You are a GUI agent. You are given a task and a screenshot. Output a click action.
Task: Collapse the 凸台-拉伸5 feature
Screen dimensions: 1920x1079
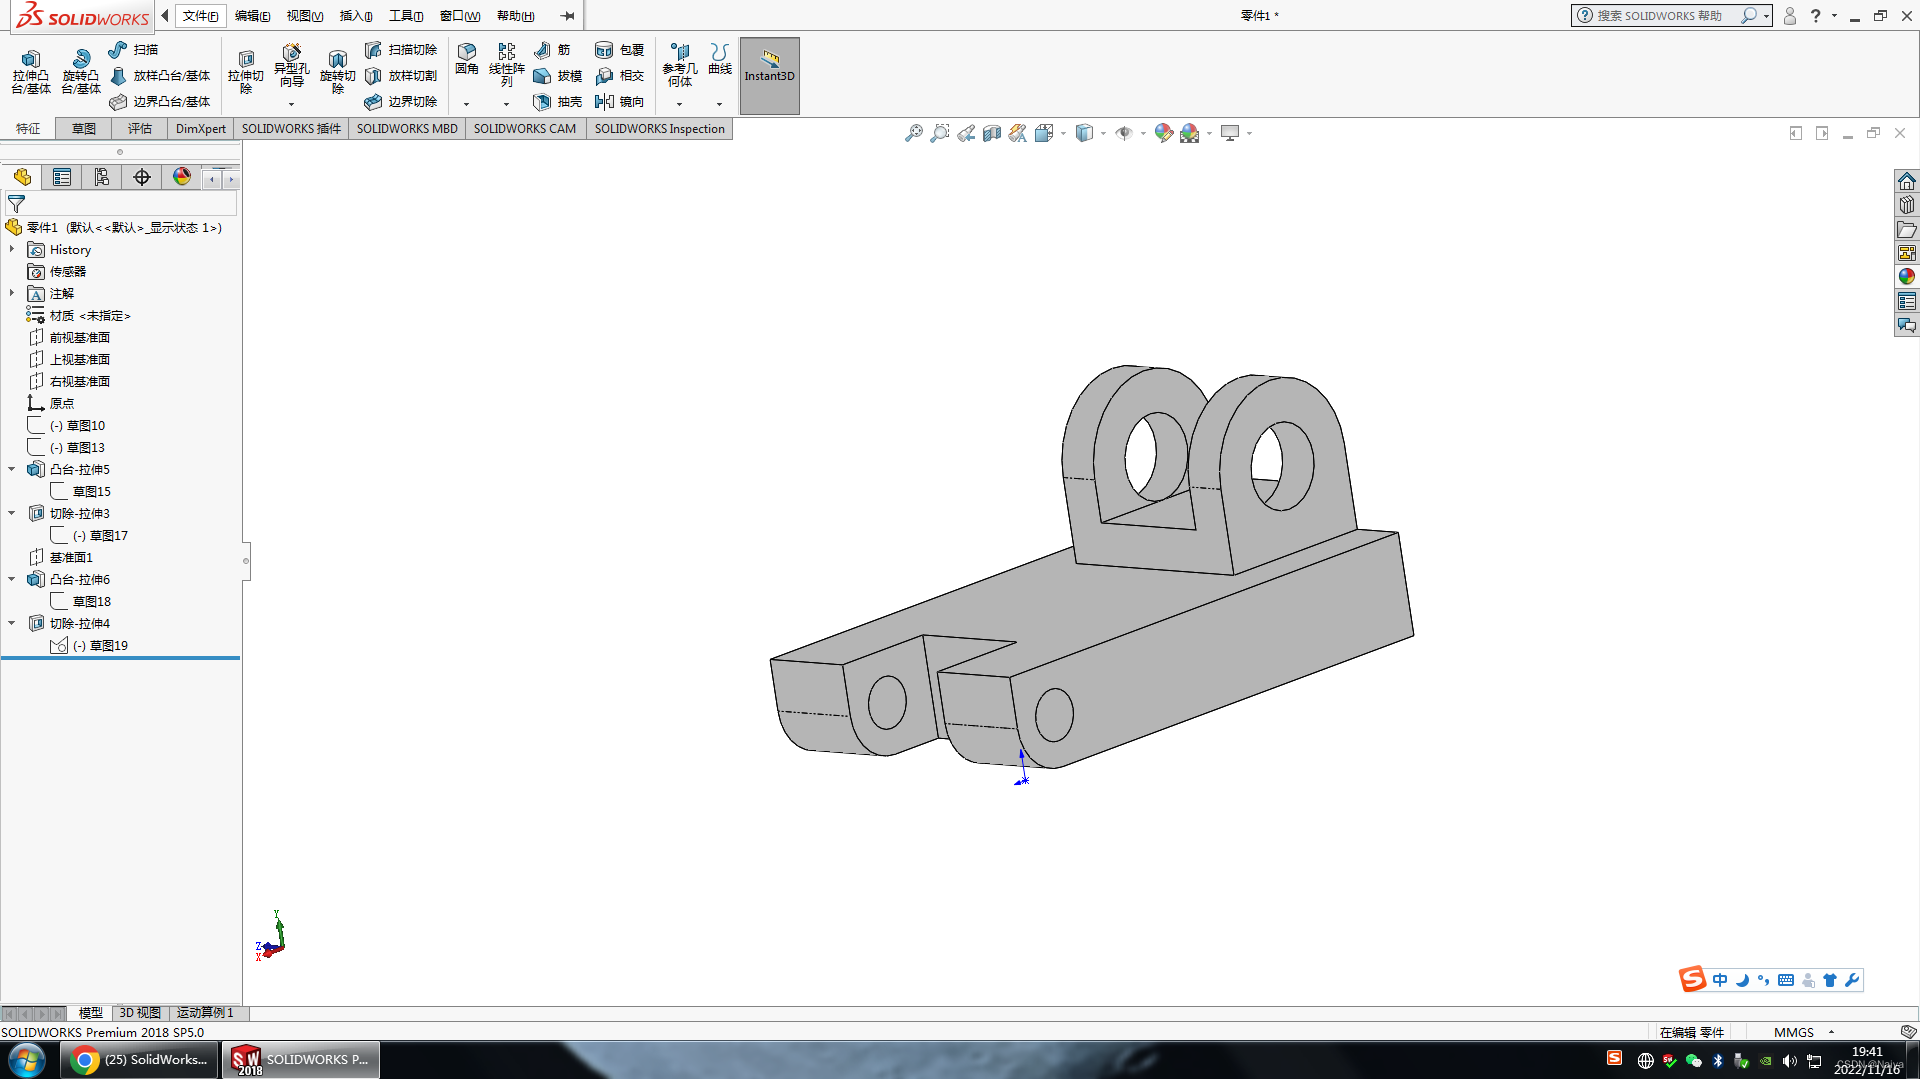(x=12, y=469)
